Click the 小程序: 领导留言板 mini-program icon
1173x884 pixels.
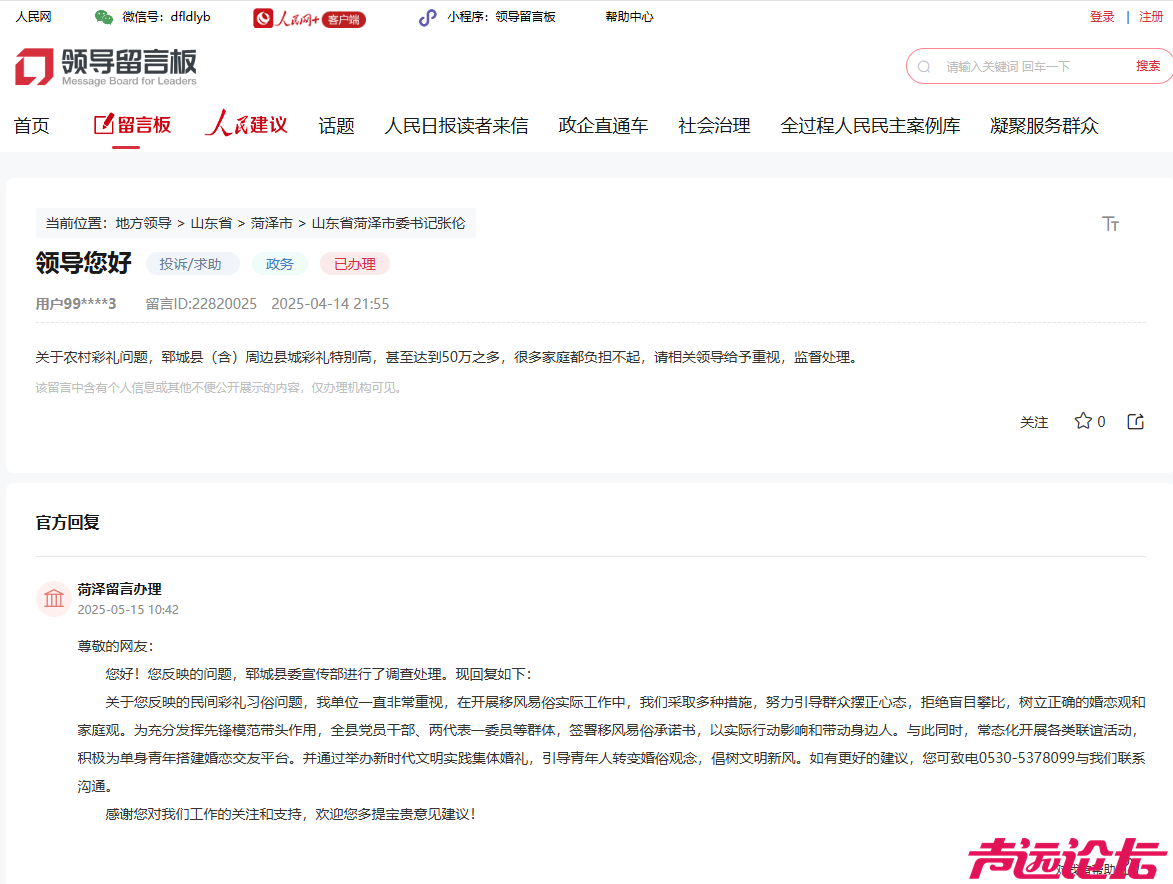pyautogui.click(x=430, y=17)
